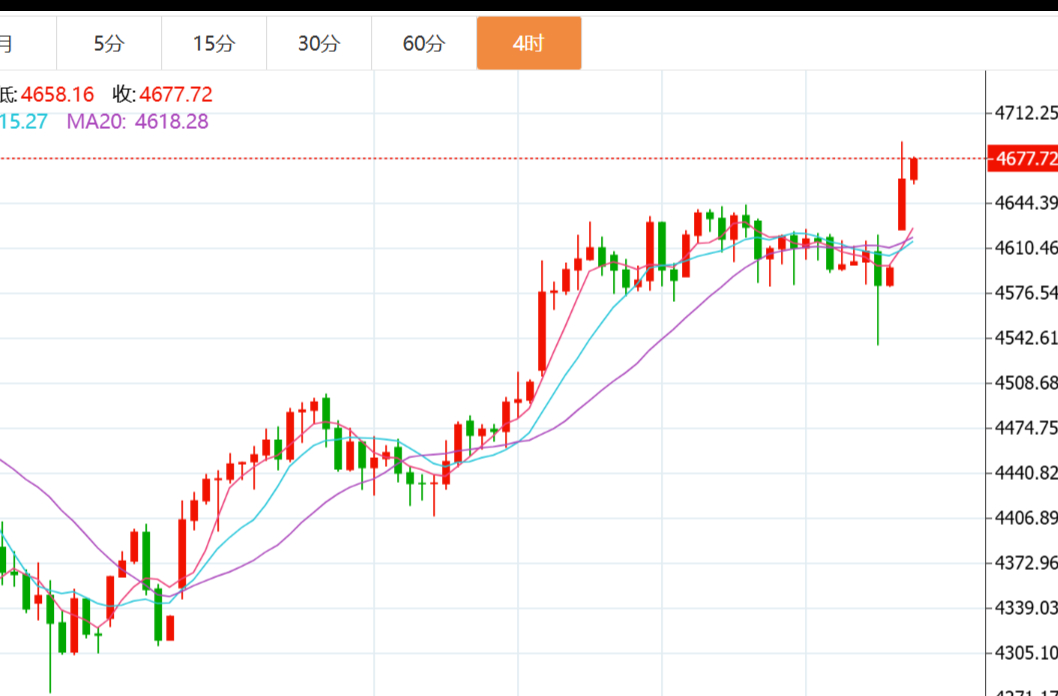Open the 30分 interval tab

[x=319, y=43]
